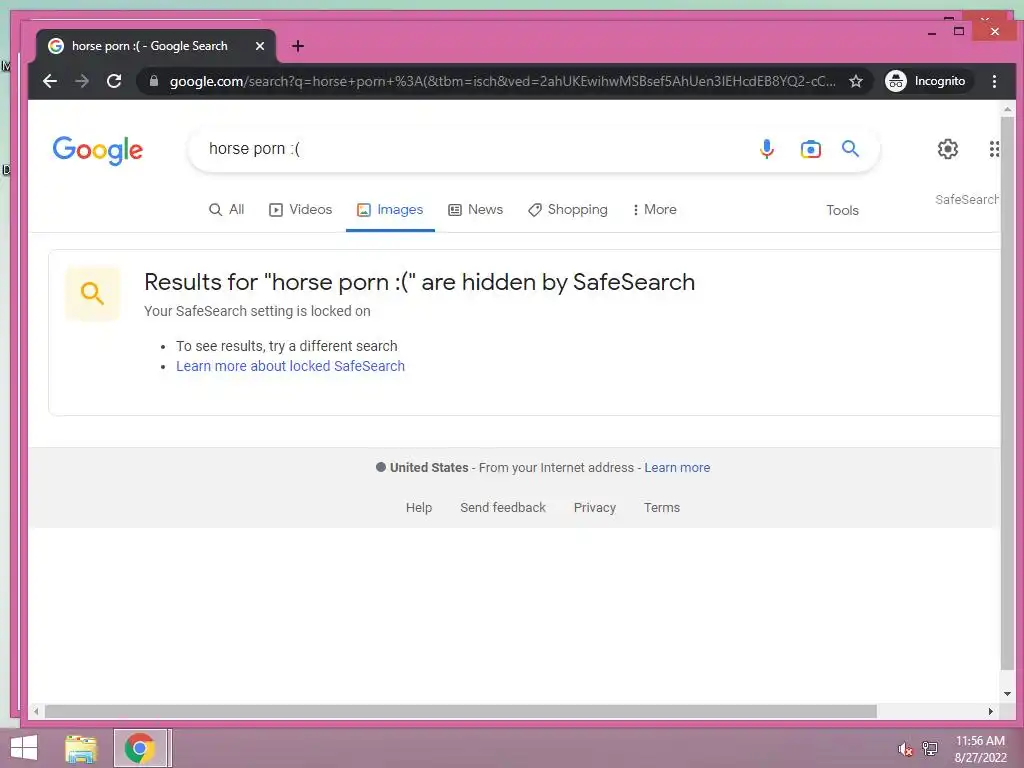
Task: Open the Help footer link
Action: (419, 507)
